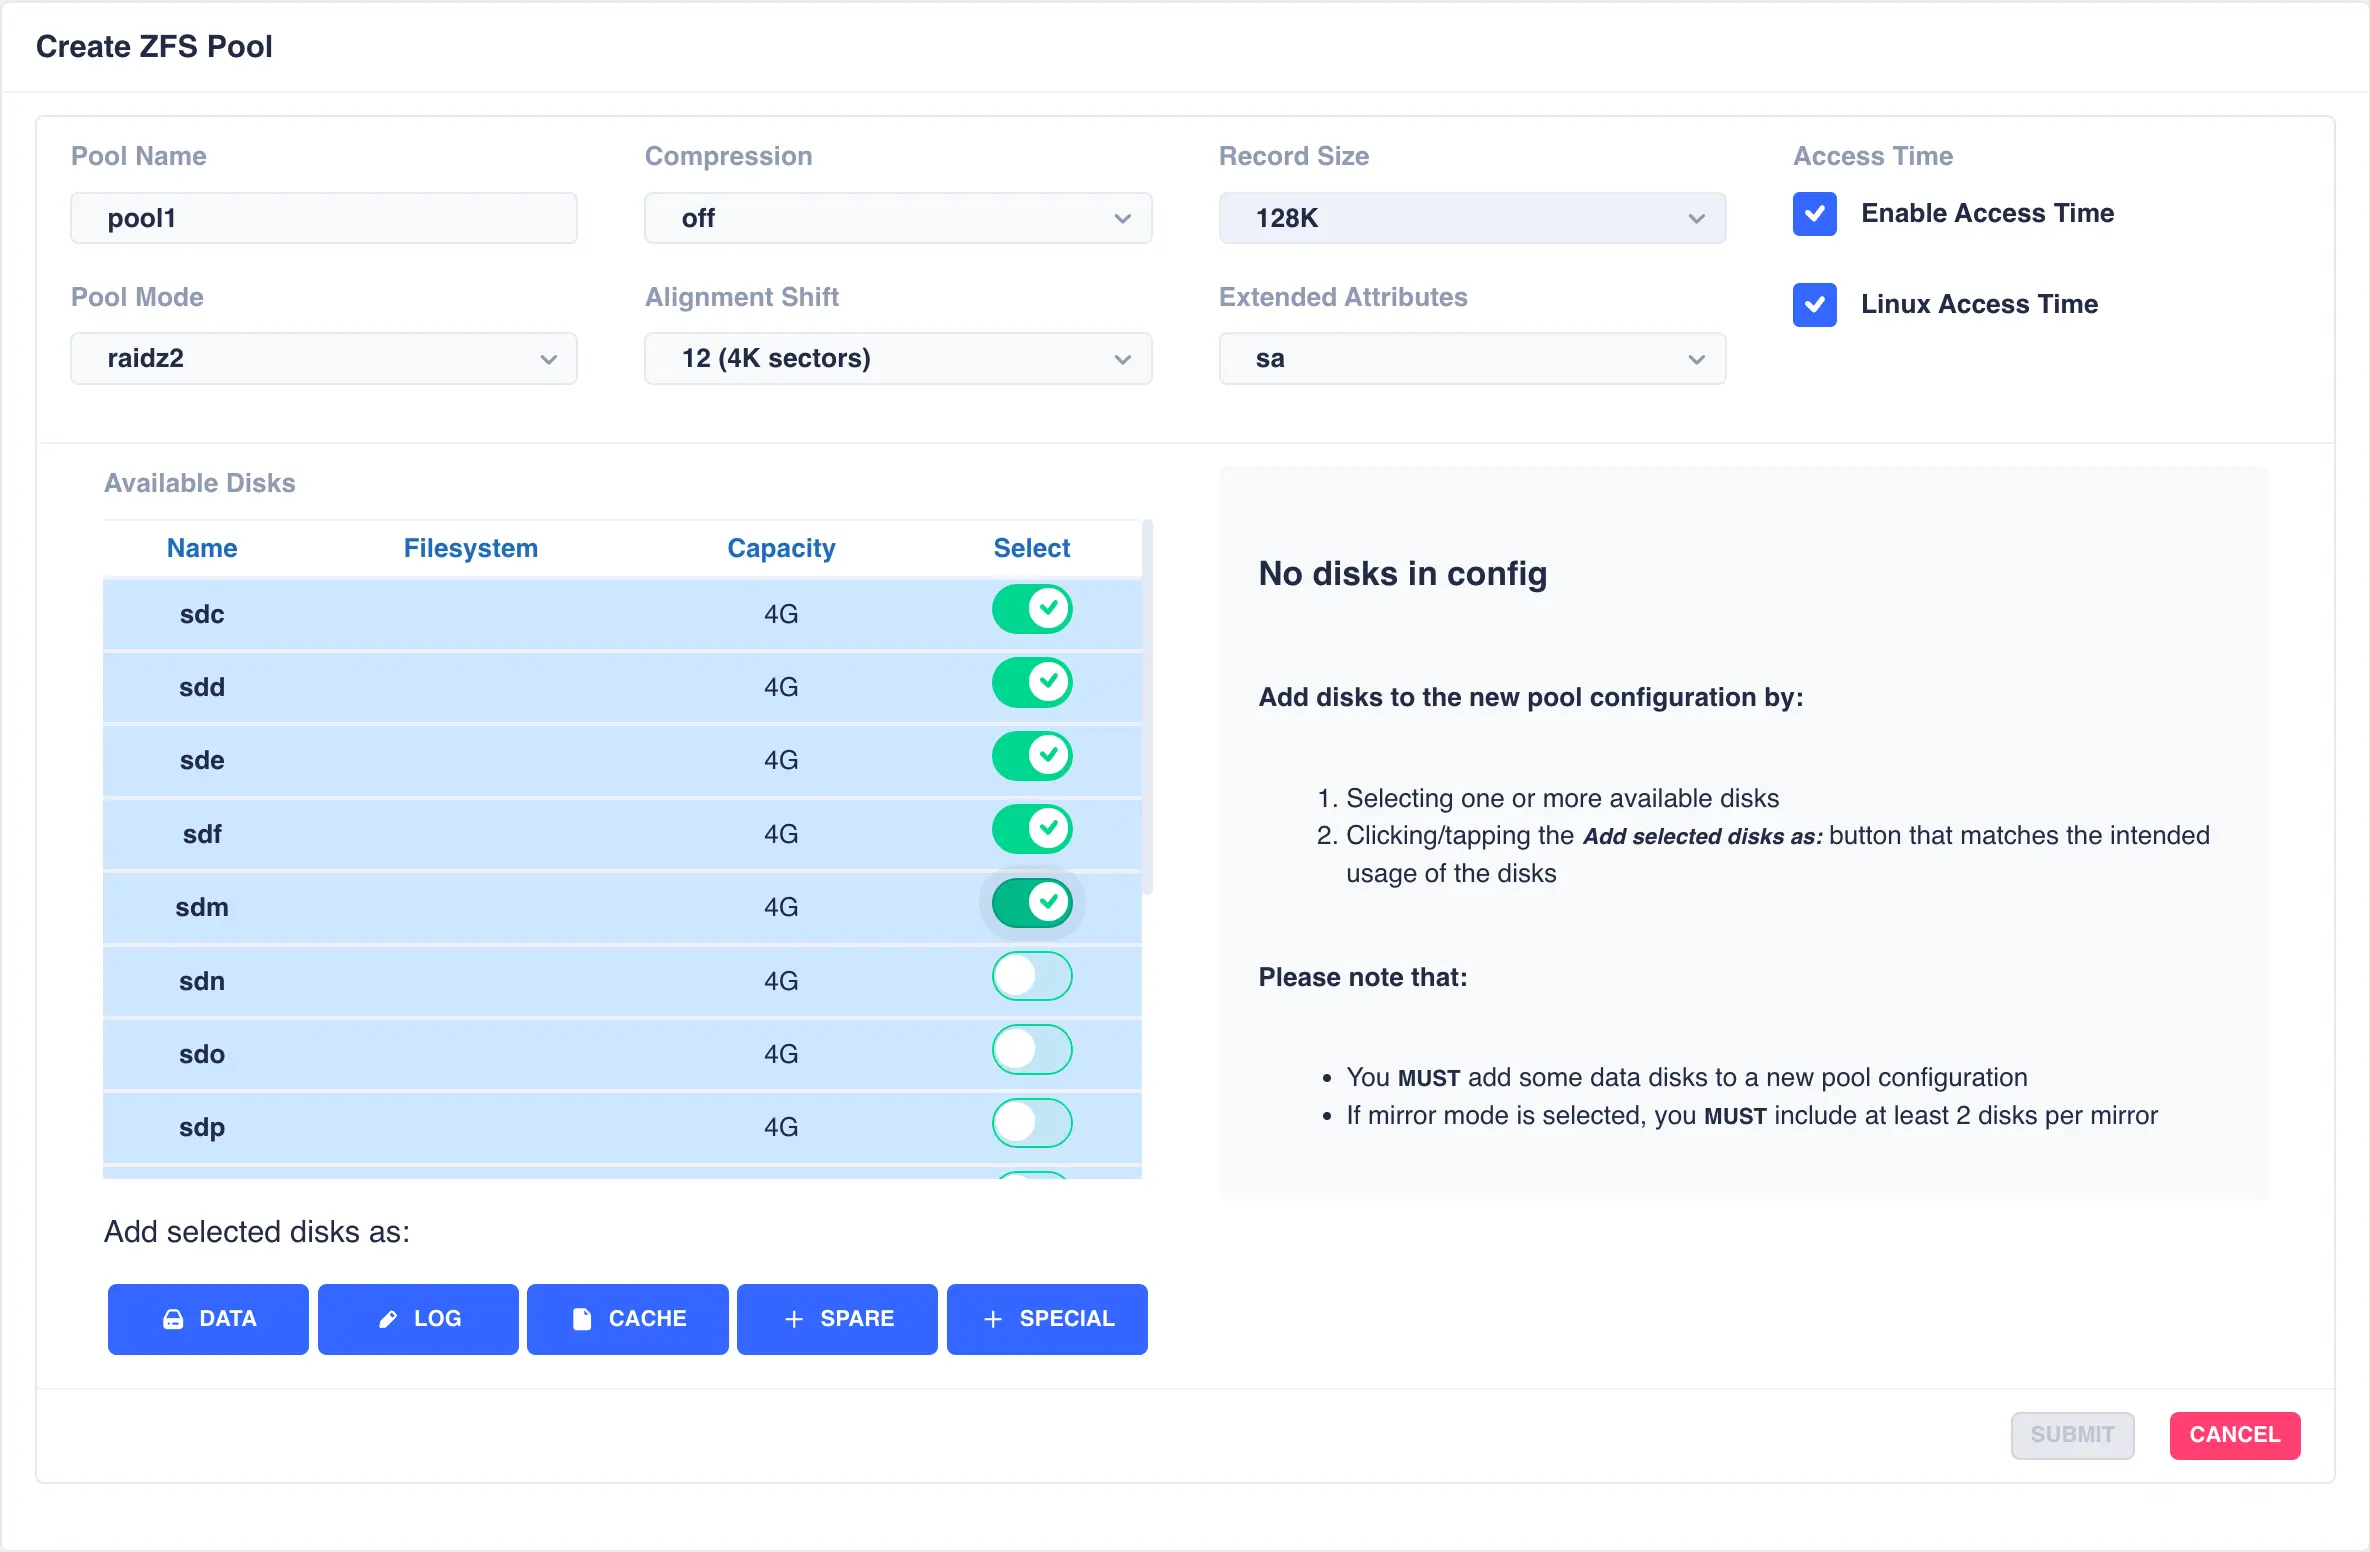This screenshot has width=2370, height=1552.
Task: Uncheck Linux Access Time checkbox
Action: tap(1814, 305)
